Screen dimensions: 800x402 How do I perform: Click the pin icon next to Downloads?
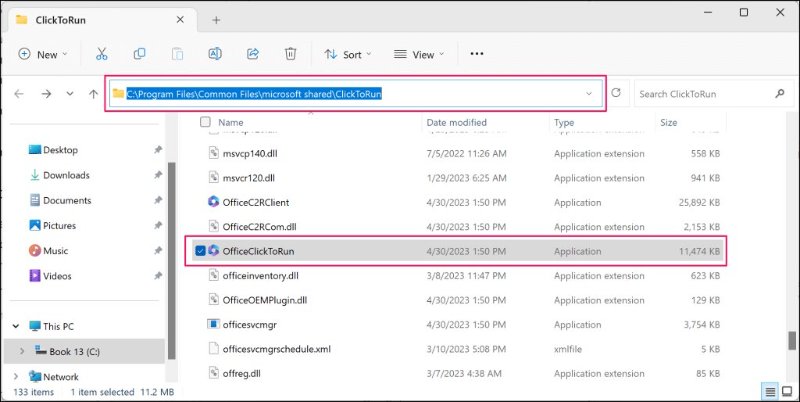click(x=158, y=175)
